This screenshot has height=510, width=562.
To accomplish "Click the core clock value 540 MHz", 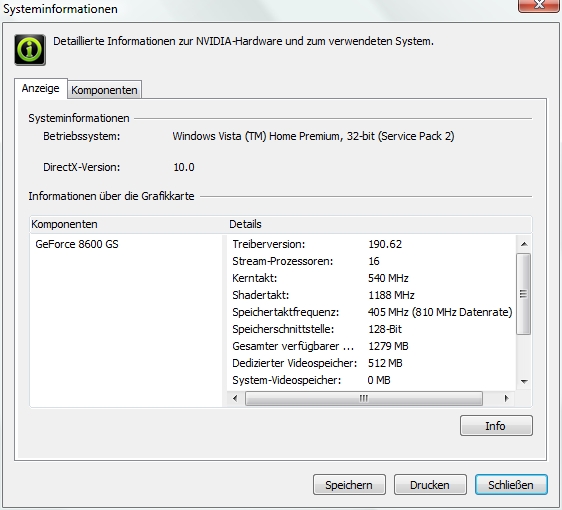I will (388, 278).
